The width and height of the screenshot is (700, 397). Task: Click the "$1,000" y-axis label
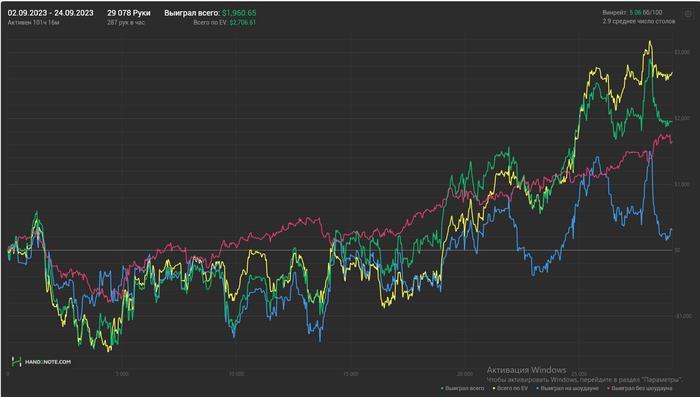[x=682, y=184]
